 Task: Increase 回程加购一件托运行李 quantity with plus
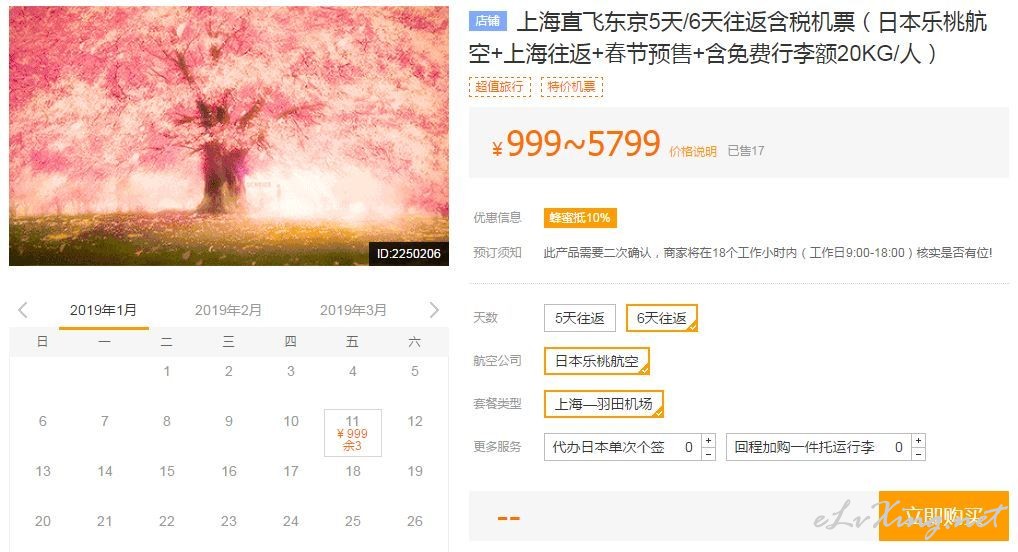(x=918, y=440)
